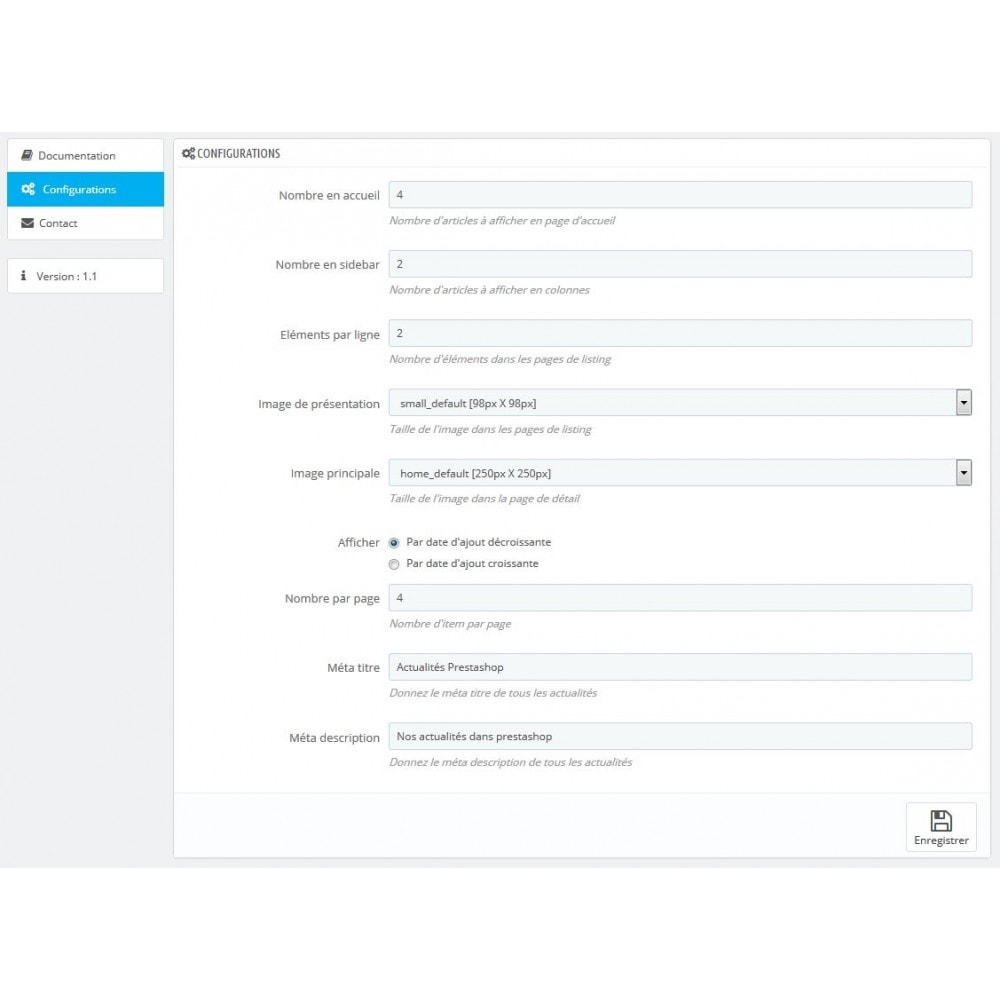Viewport: 1000px width, 1000px height.
Task: Click the Nombre par page label
Action: click(332, 599)
